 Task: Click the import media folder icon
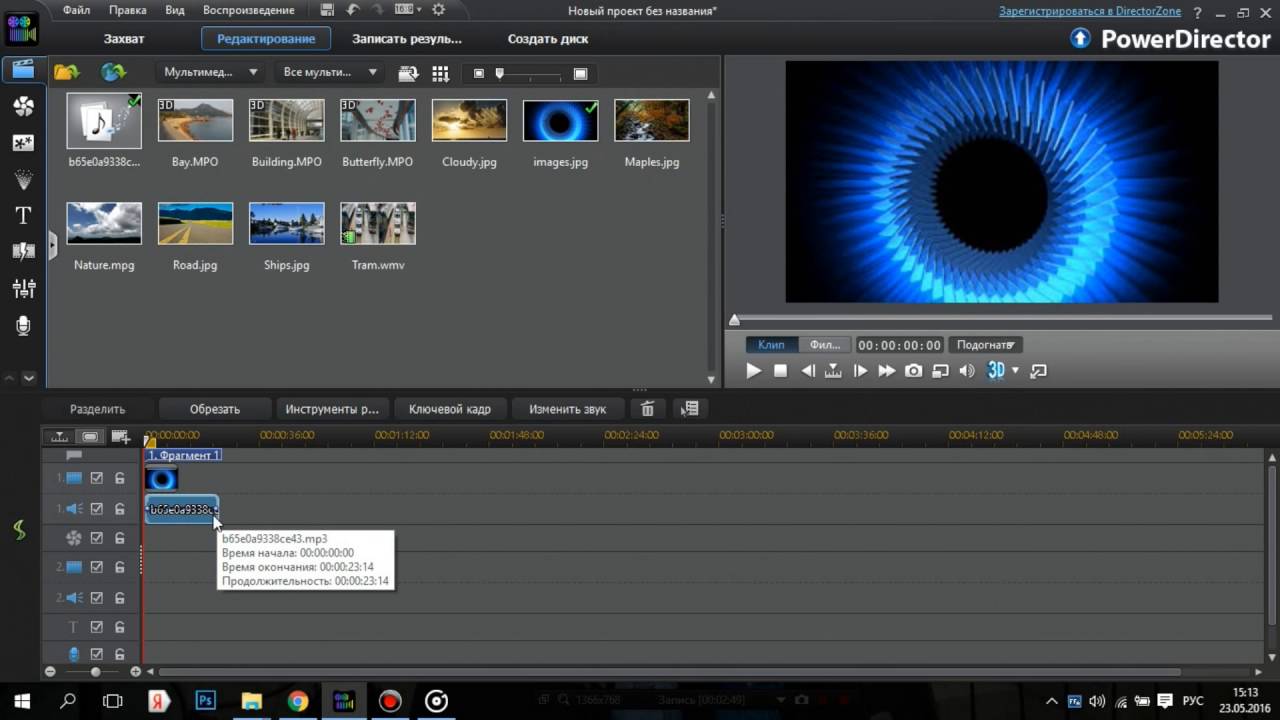coord(66,72)
